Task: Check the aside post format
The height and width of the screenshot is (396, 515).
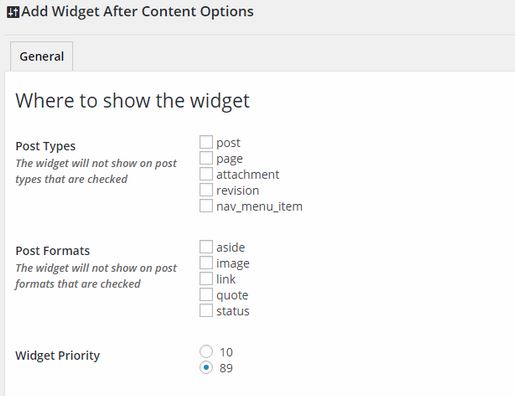Action: point(206,247)
